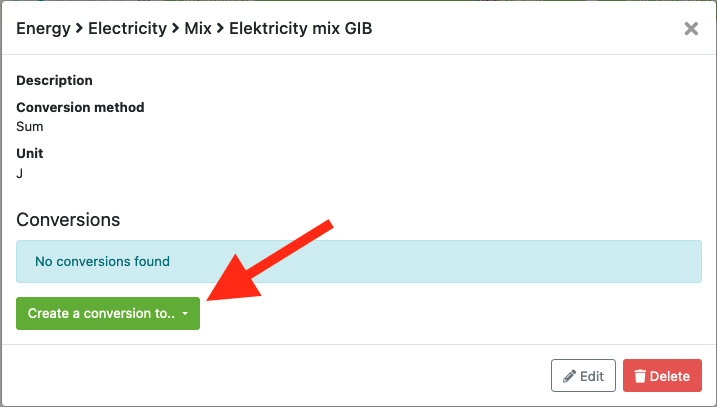This screenshot has width=717, height=407.
Task: Click the red Delete button
Action: [662, 375]
